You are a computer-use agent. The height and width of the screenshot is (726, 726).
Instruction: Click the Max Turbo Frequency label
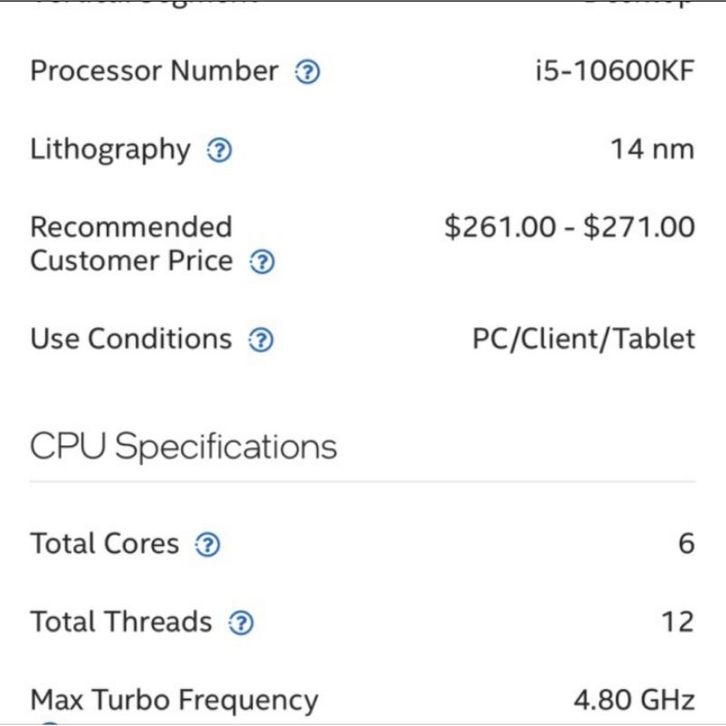[174, 699]
